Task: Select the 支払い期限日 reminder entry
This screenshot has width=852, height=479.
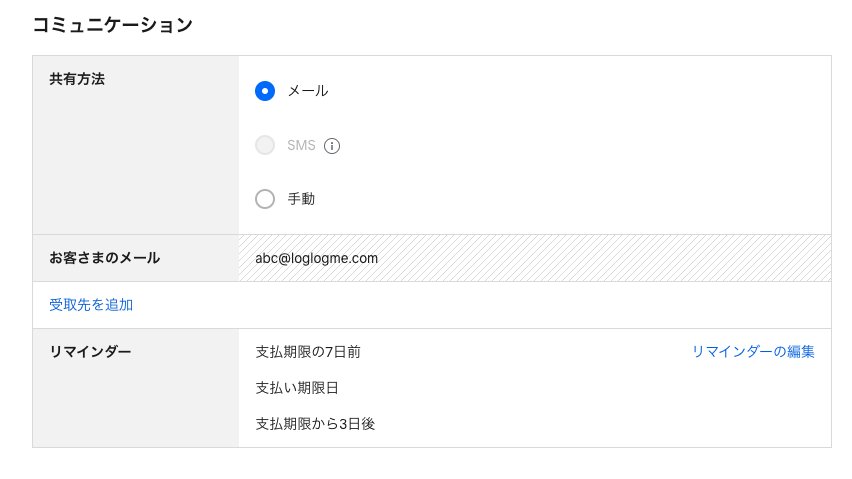Action: (297, 388)
